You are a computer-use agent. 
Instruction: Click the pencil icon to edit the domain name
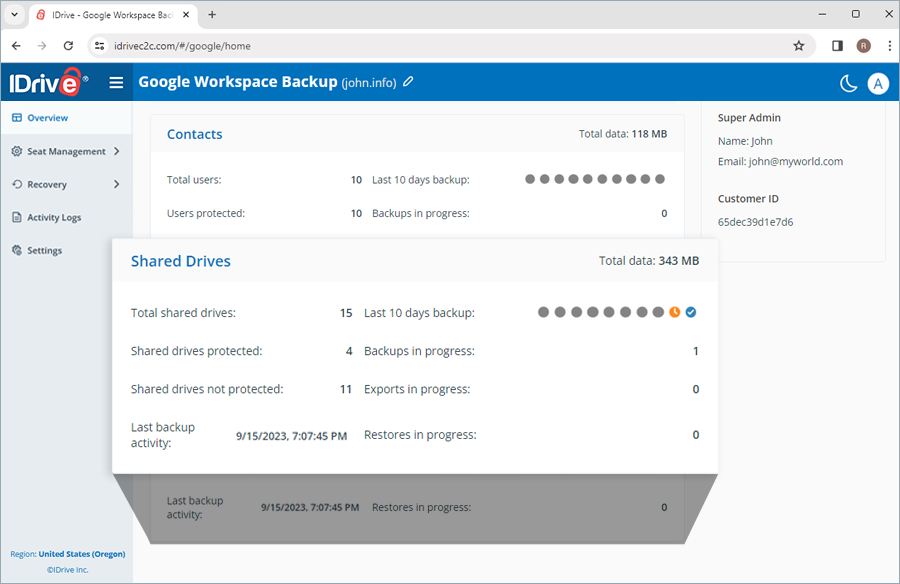coord(408,82)
